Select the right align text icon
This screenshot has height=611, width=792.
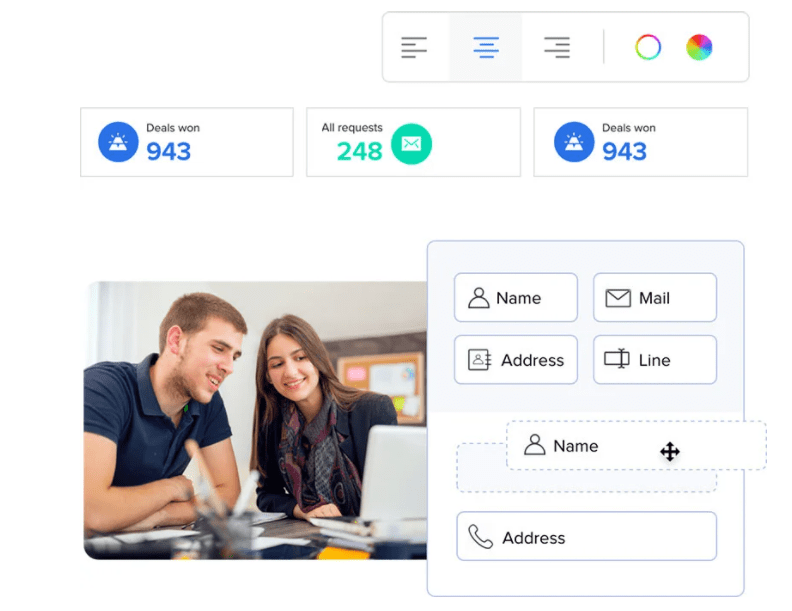(557, 47)
